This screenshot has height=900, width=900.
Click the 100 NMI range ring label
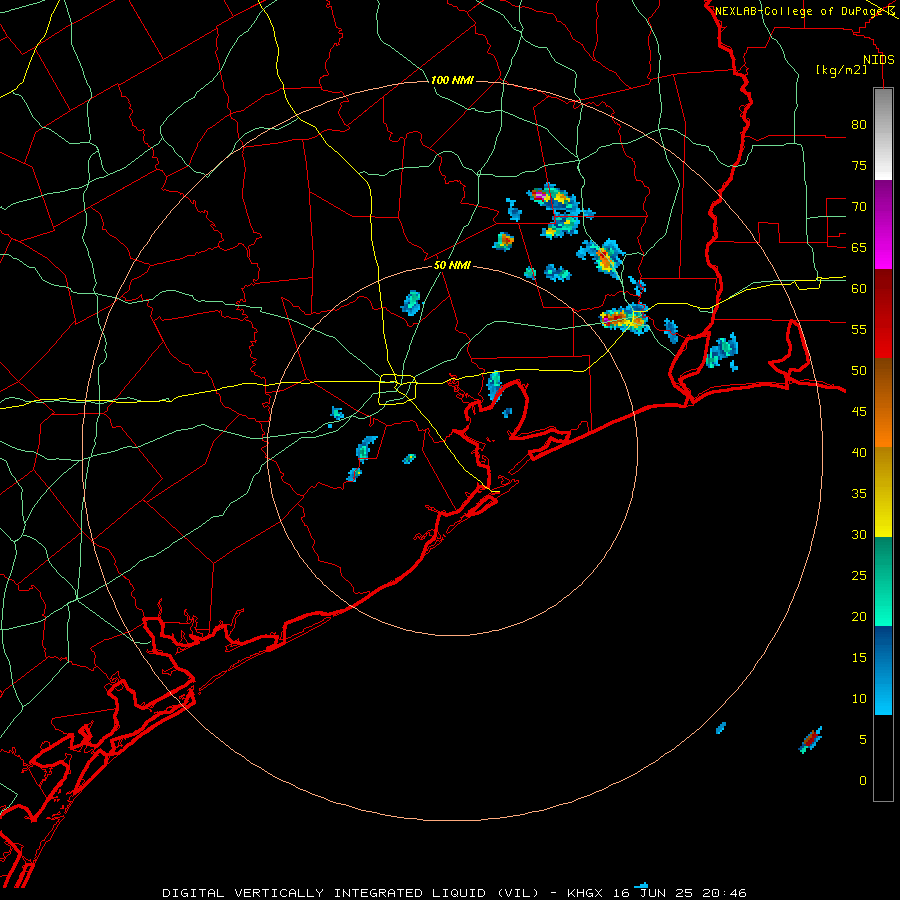(452, 80)
